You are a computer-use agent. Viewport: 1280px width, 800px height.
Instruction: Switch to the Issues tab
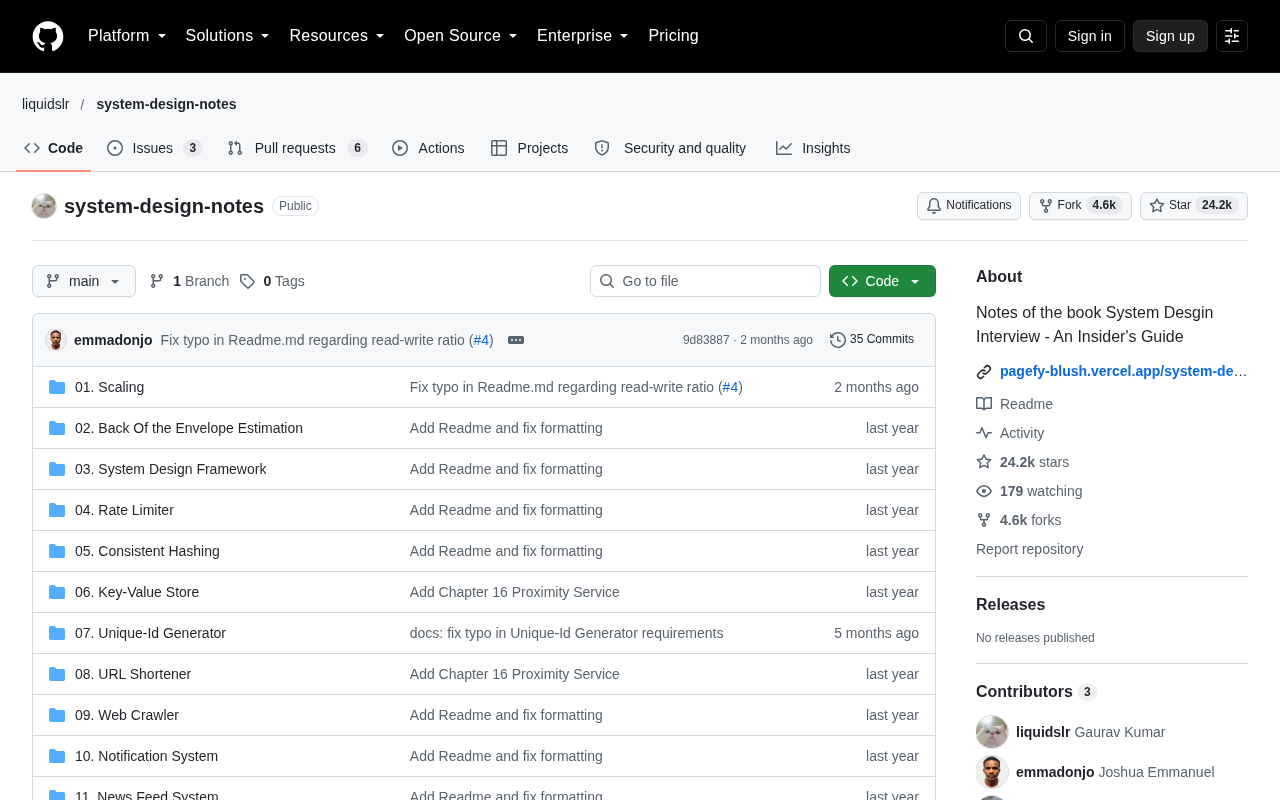pos(155,148)
